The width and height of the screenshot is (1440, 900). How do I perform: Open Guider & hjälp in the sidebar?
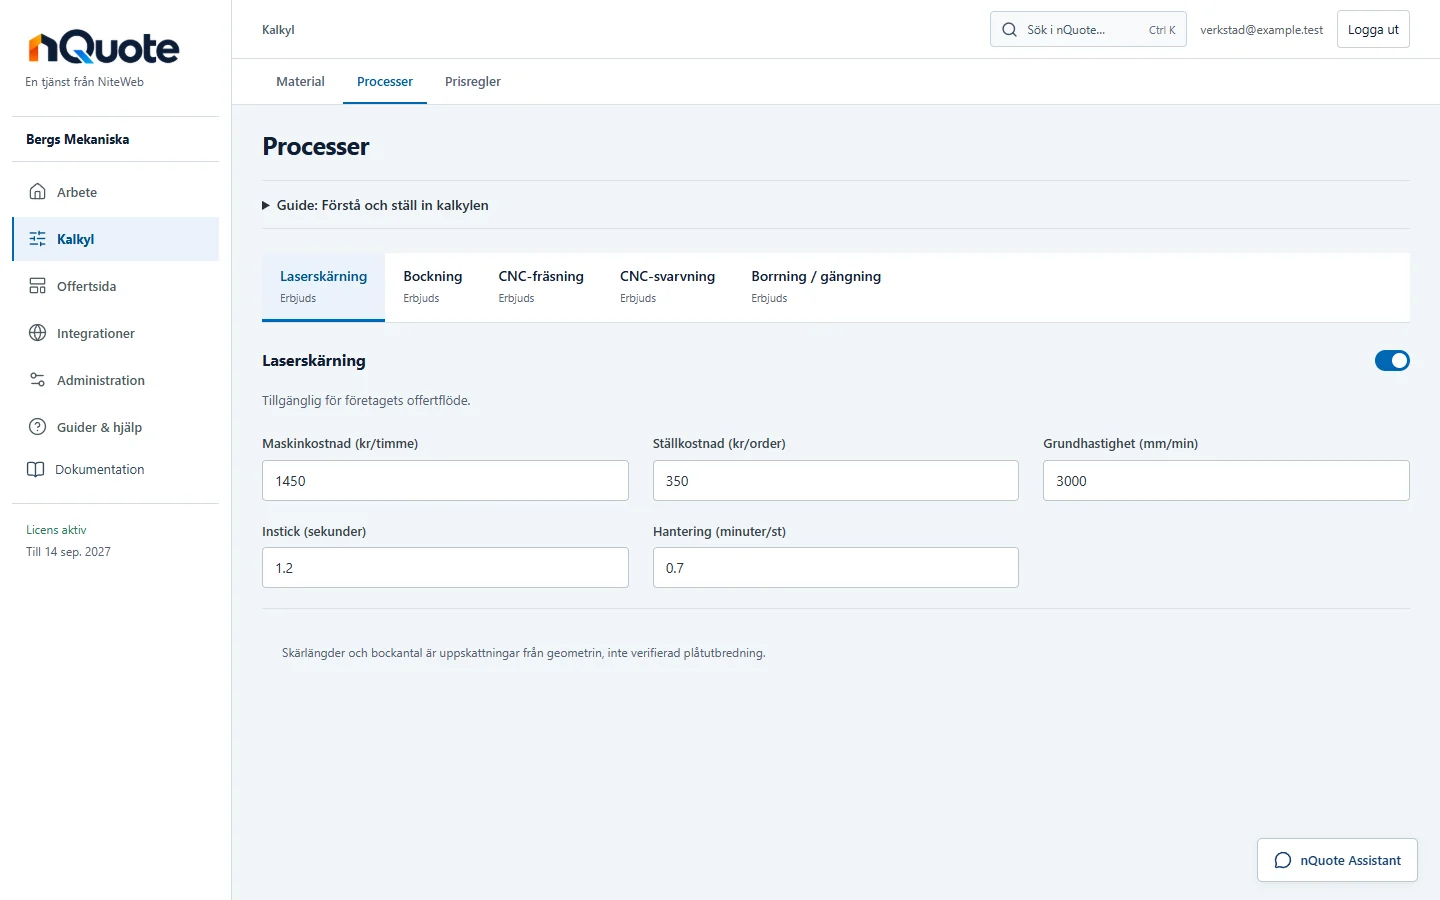pyautogui.click(x=115, y=427)
